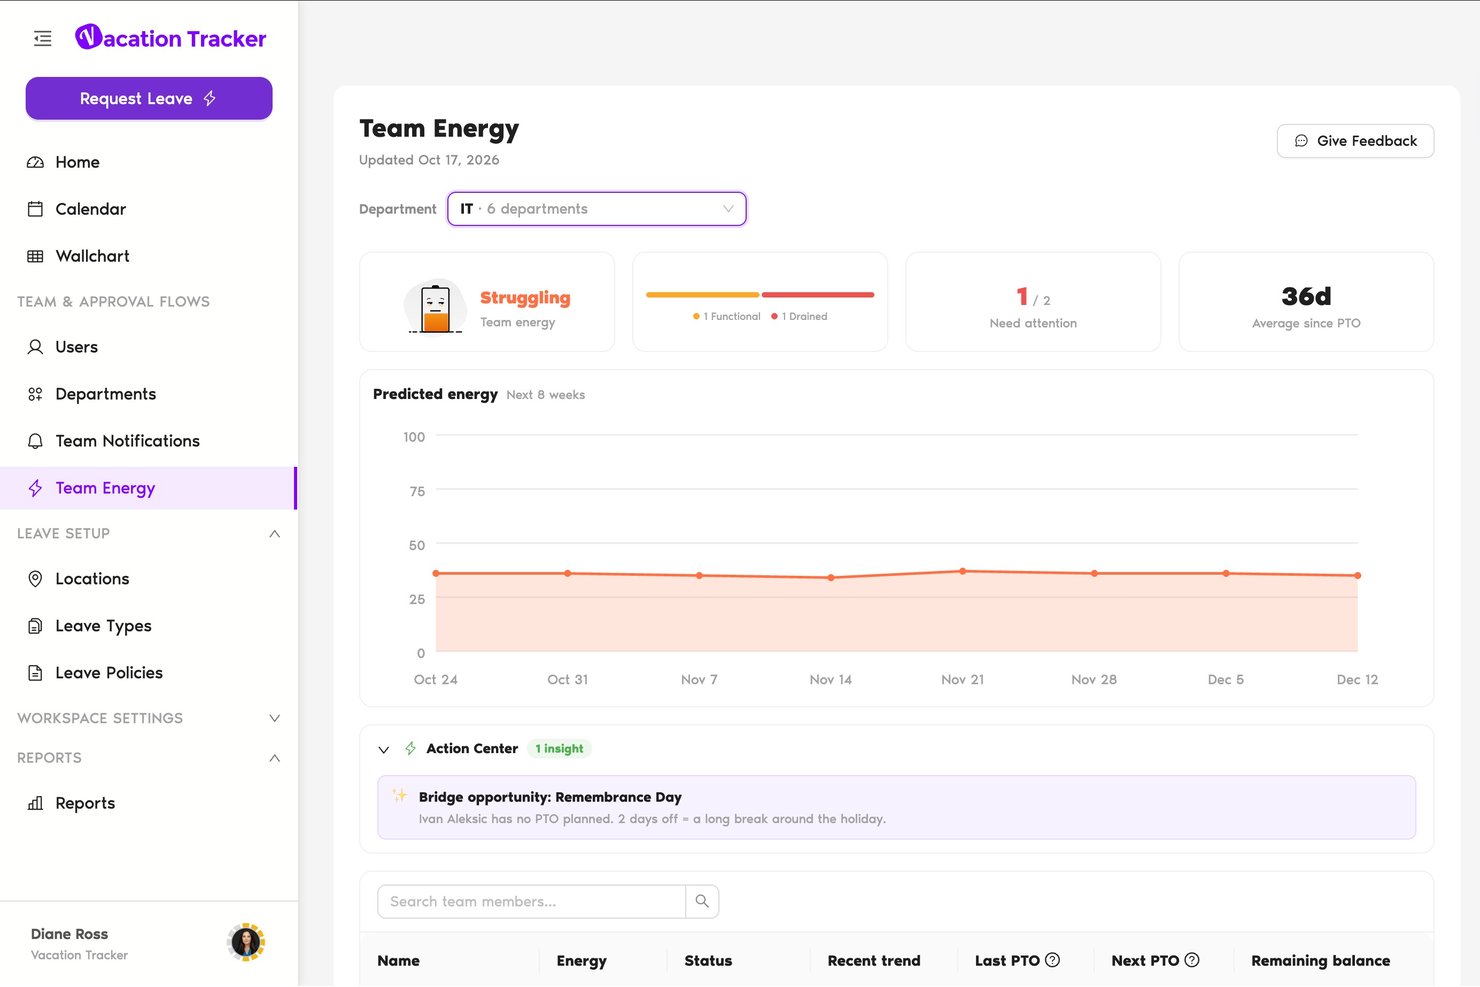Viewport: 1480px width, 987px height.
Task: Click the Next PTO help icon
Action: pos(1192,960)
